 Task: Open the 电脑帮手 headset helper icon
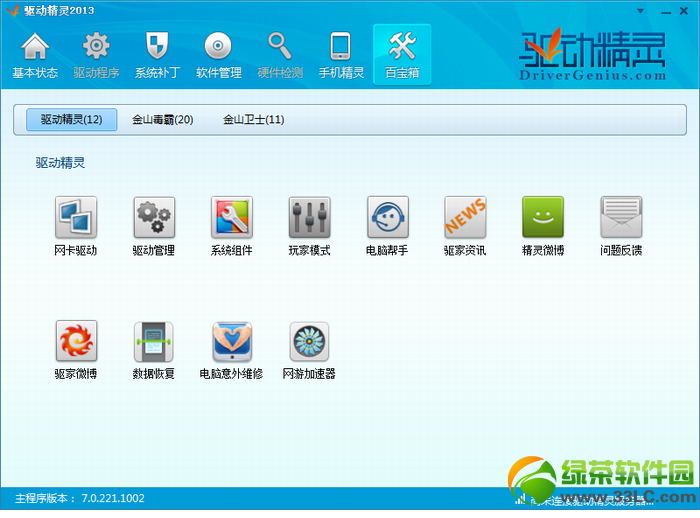coord(388,217)
